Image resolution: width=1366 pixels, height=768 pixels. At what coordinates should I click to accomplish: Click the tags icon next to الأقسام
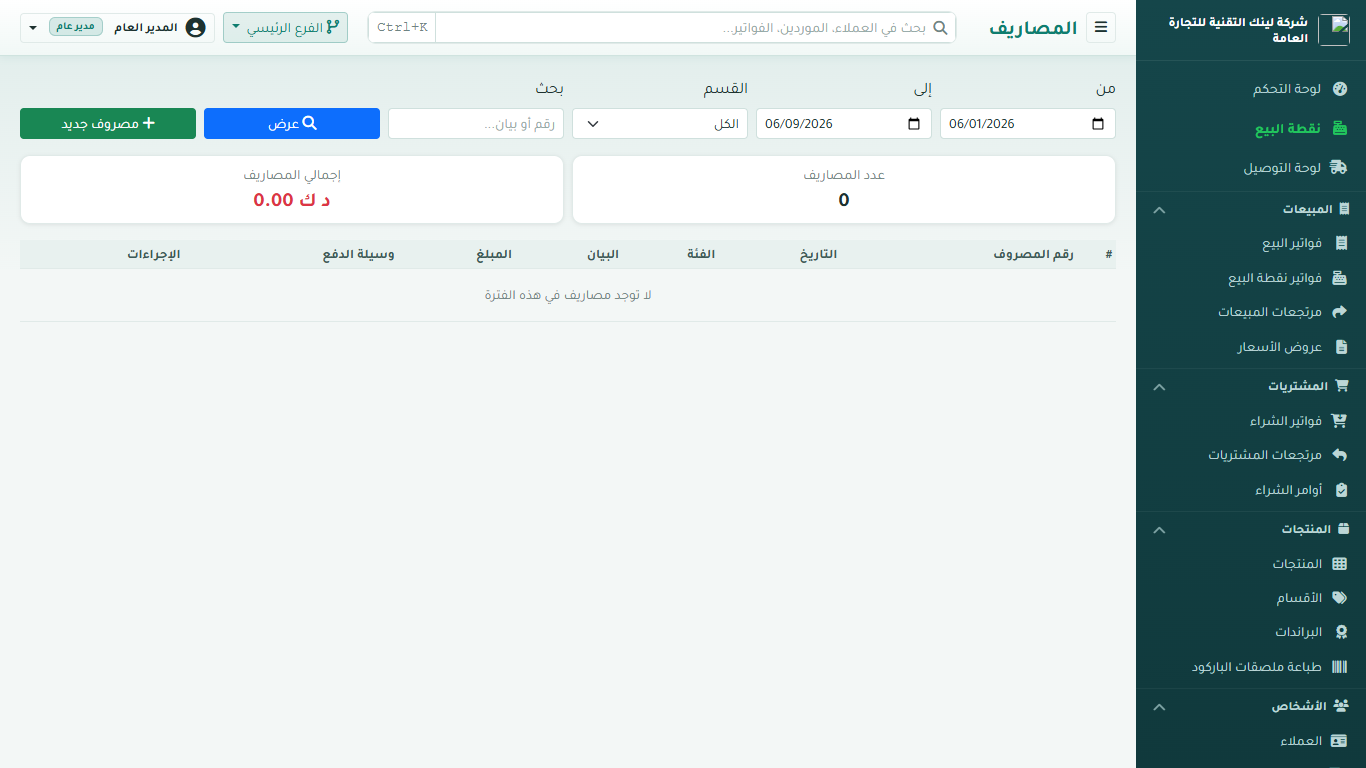pos(1340,598)
